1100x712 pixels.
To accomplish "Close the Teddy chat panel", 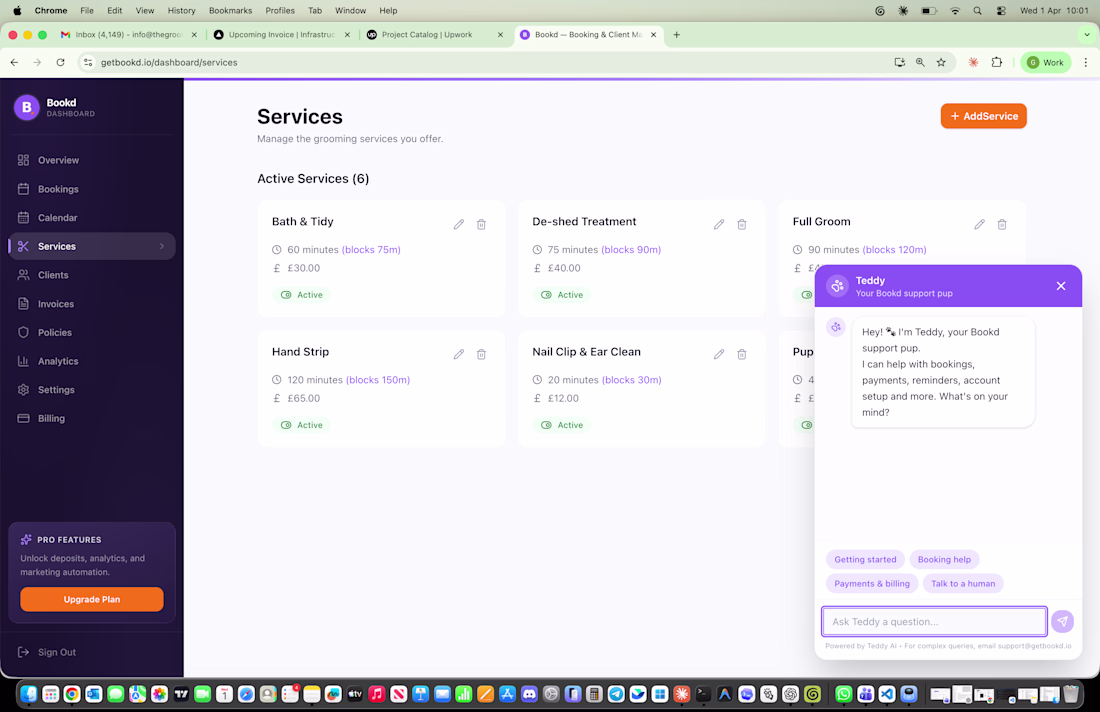I will (x=1061, y=286).
